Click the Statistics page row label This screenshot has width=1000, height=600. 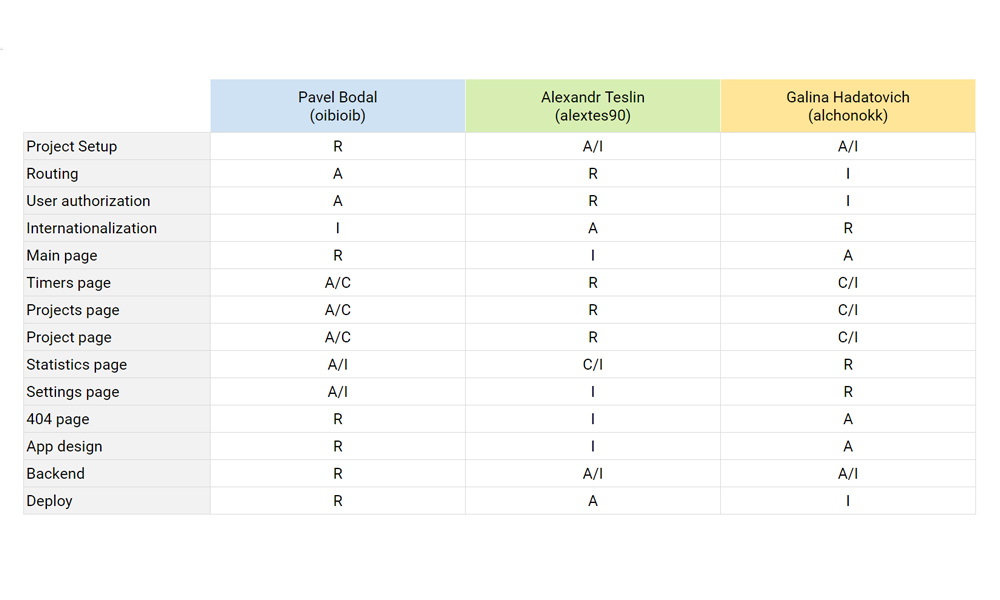pos(117,365)
